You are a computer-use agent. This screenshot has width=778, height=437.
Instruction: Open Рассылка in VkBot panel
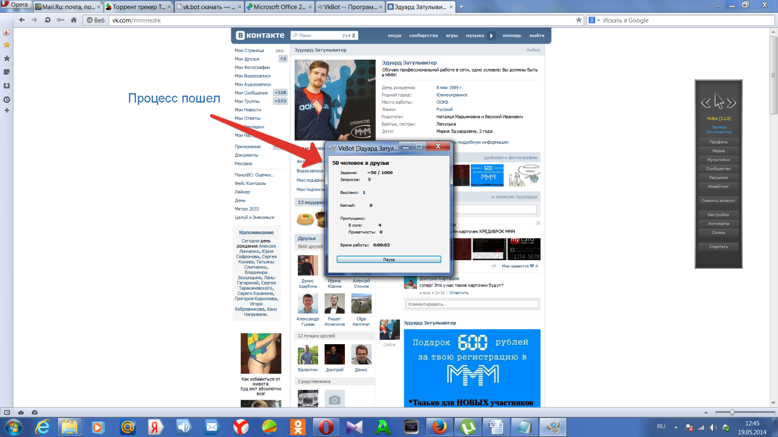point(718,178)
